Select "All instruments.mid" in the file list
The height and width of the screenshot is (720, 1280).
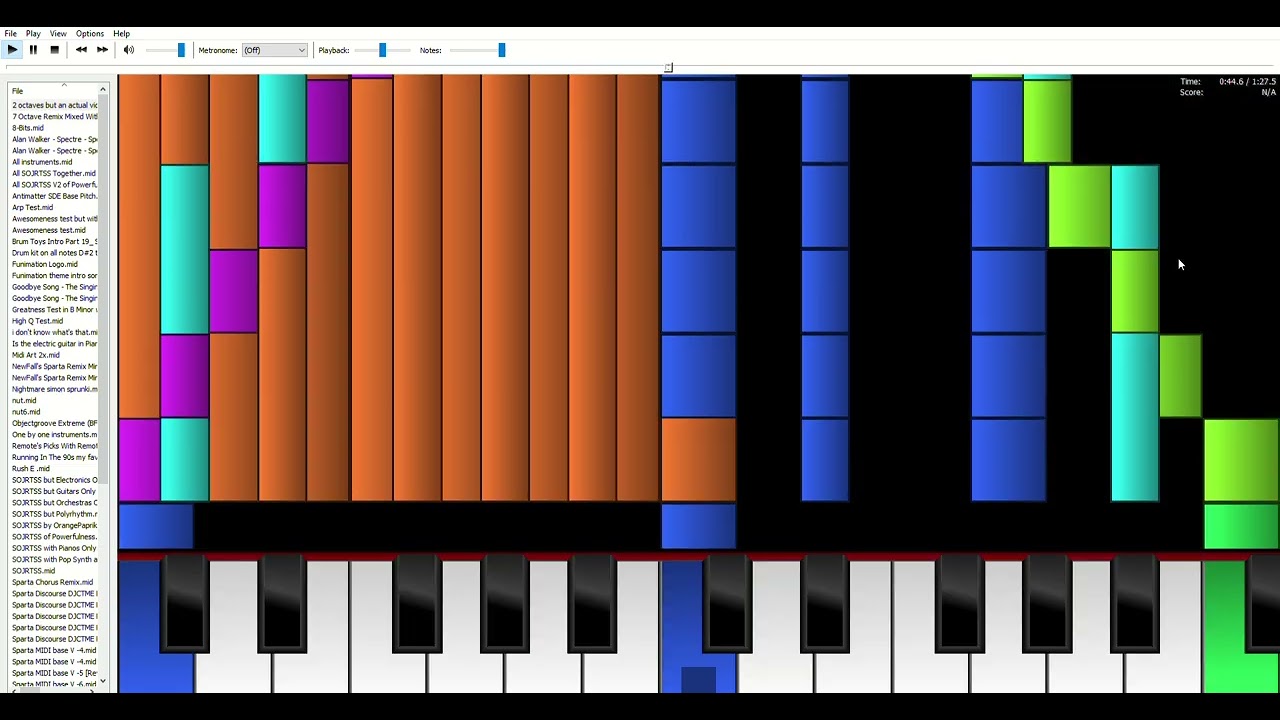[42, 162]
